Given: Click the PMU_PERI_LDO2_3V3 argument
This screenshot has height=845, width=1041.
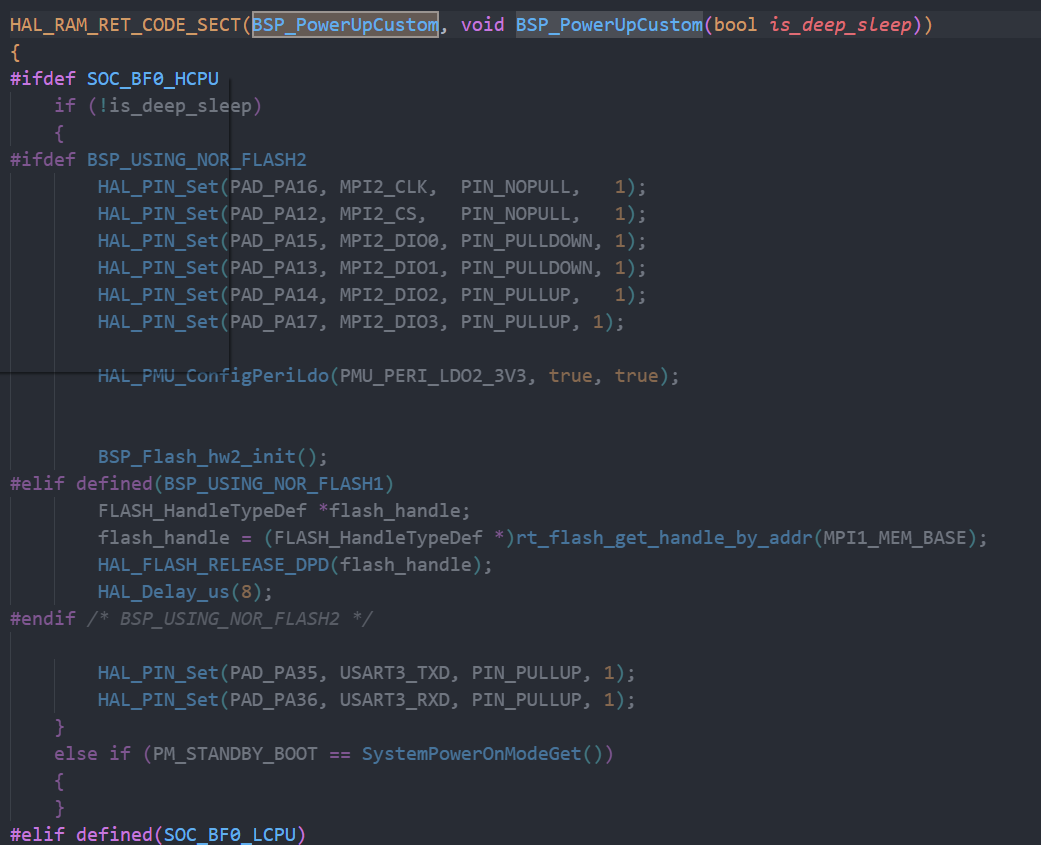Looking at the screenshot, I should (x=433, y=376).
